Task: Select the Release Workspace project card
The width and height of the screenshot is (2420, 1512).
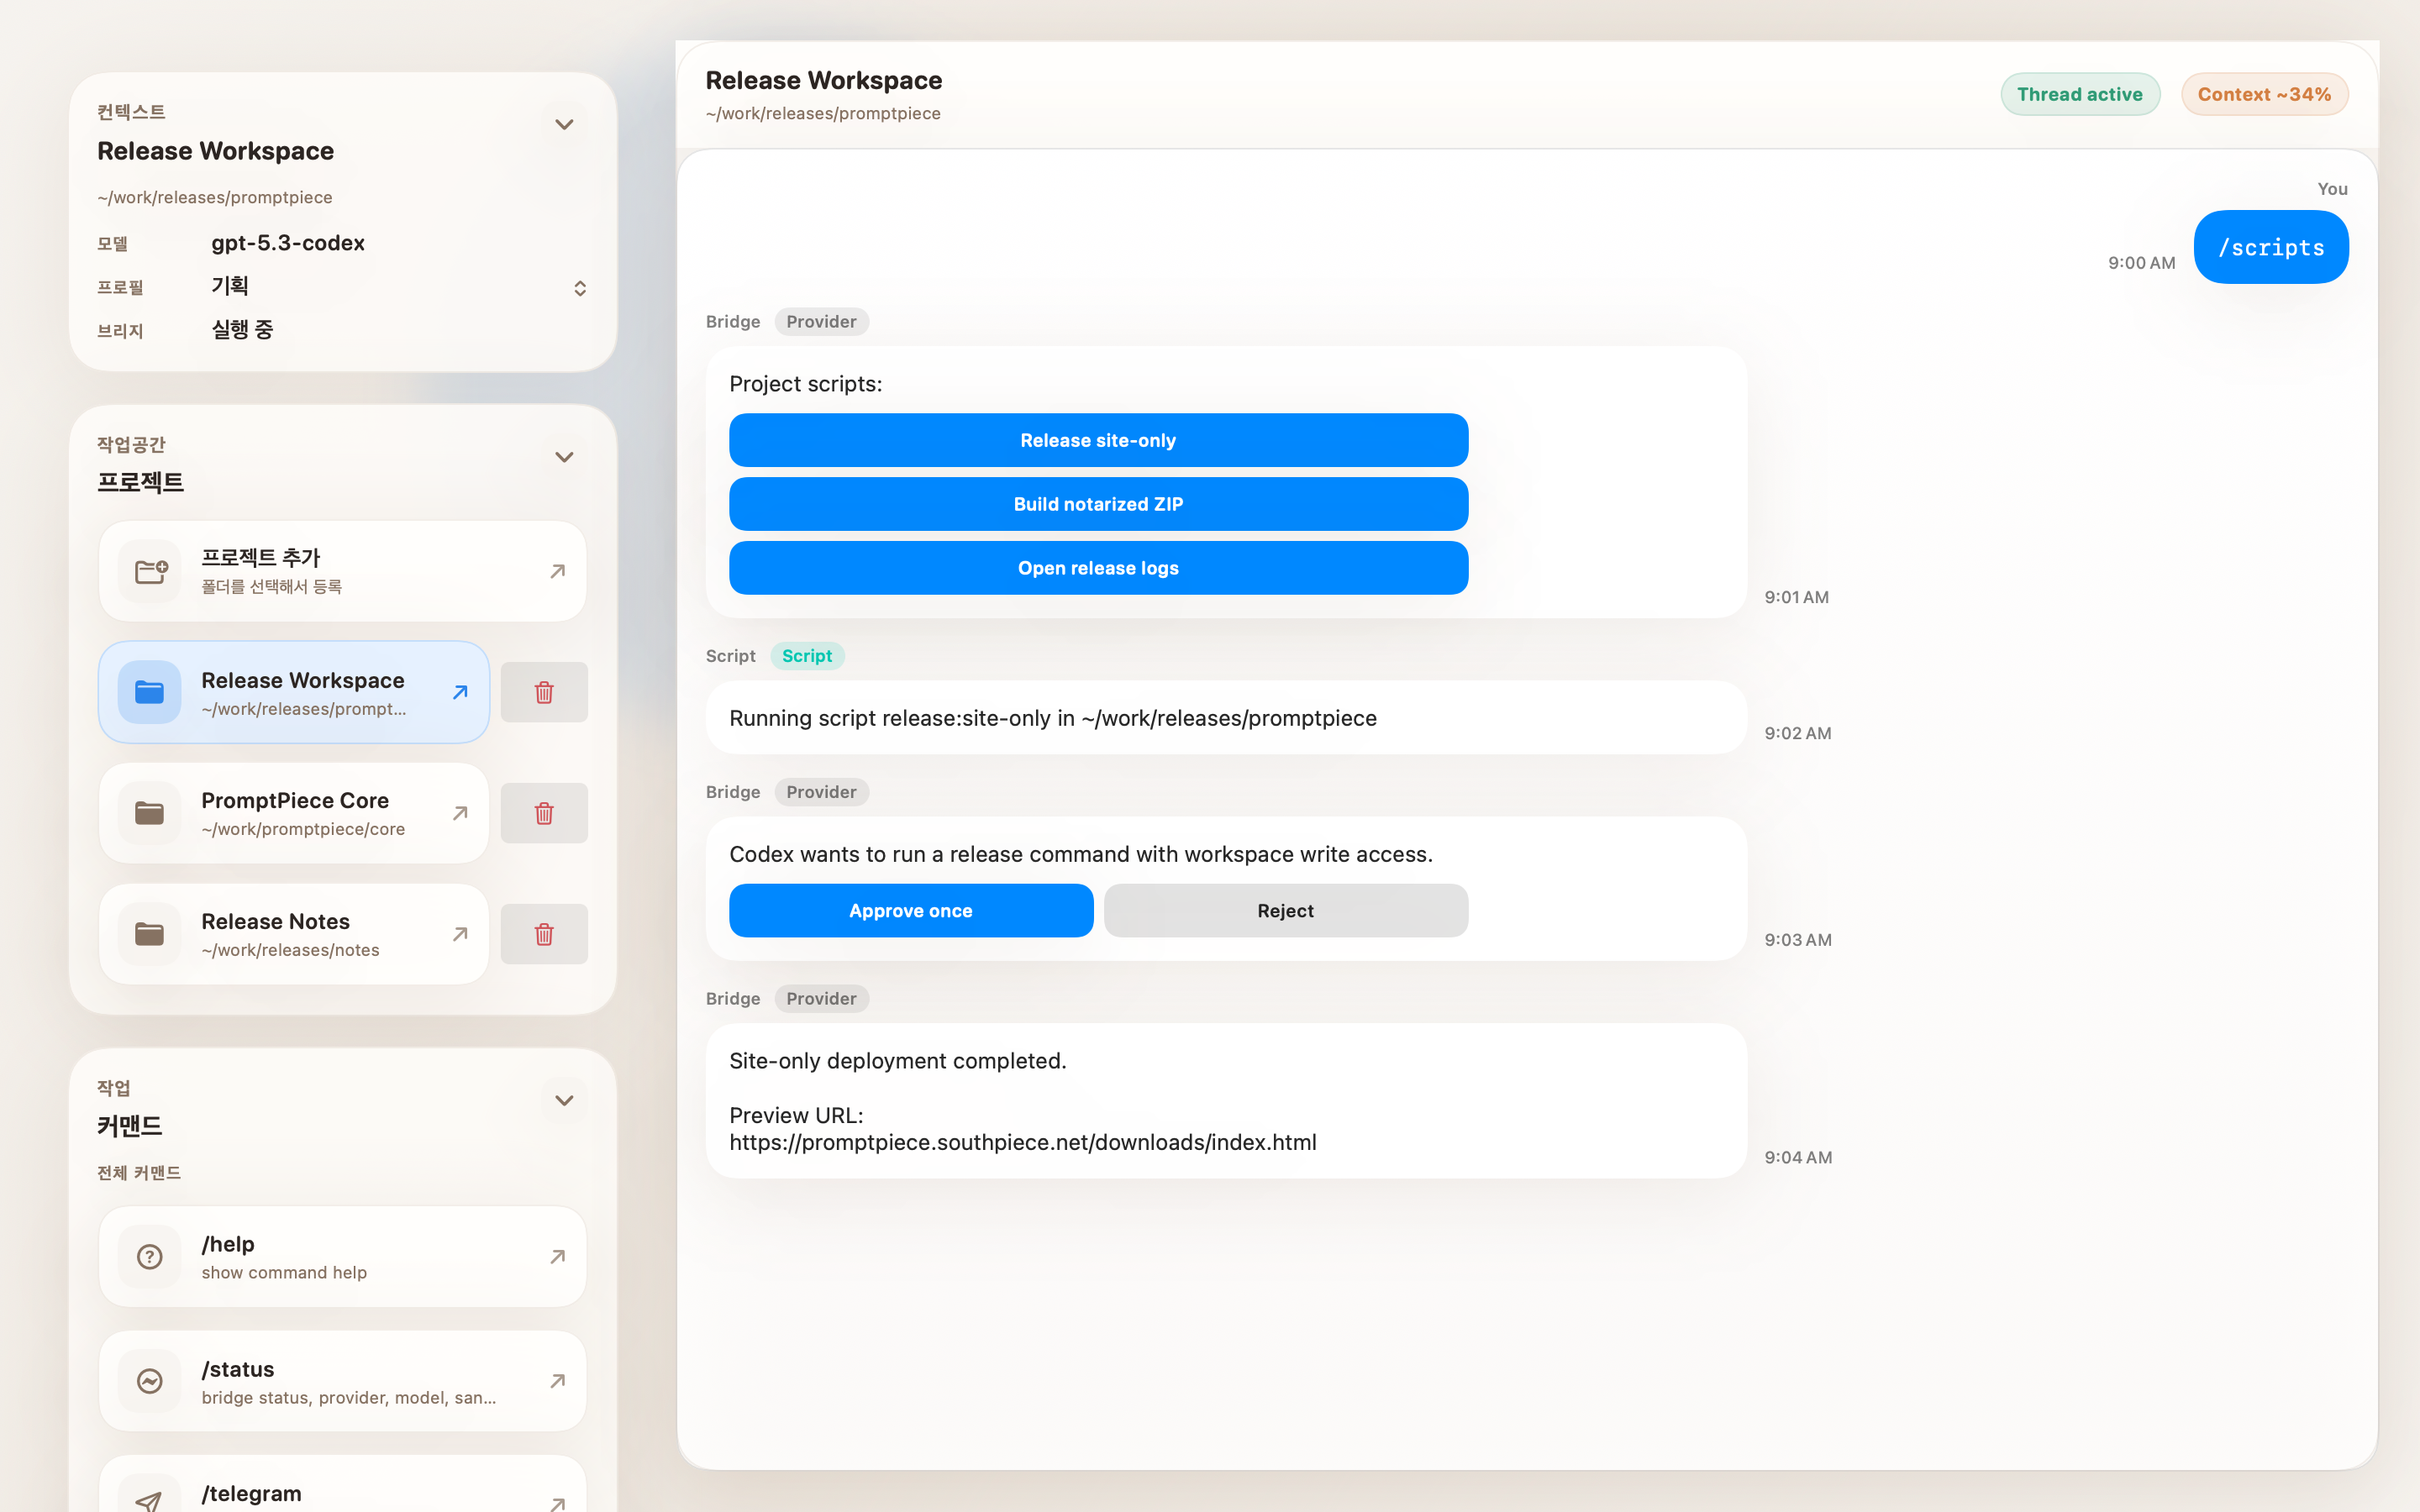Action: [294, 692]
